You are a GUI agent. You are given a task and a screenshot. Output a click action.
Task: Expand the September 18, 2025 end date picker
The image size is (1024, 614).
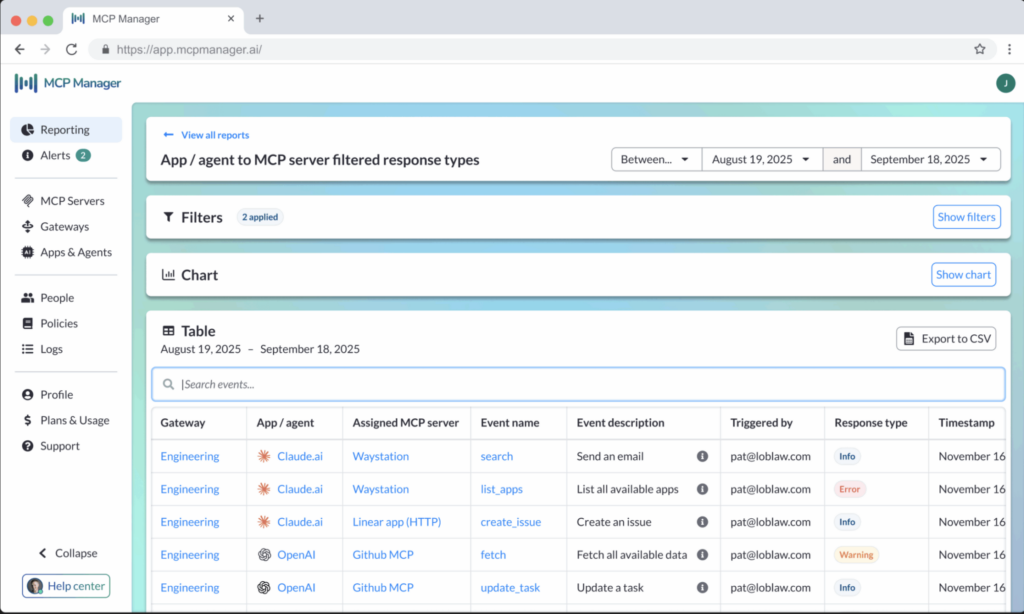pyautogui.click(x=929, y=159)
